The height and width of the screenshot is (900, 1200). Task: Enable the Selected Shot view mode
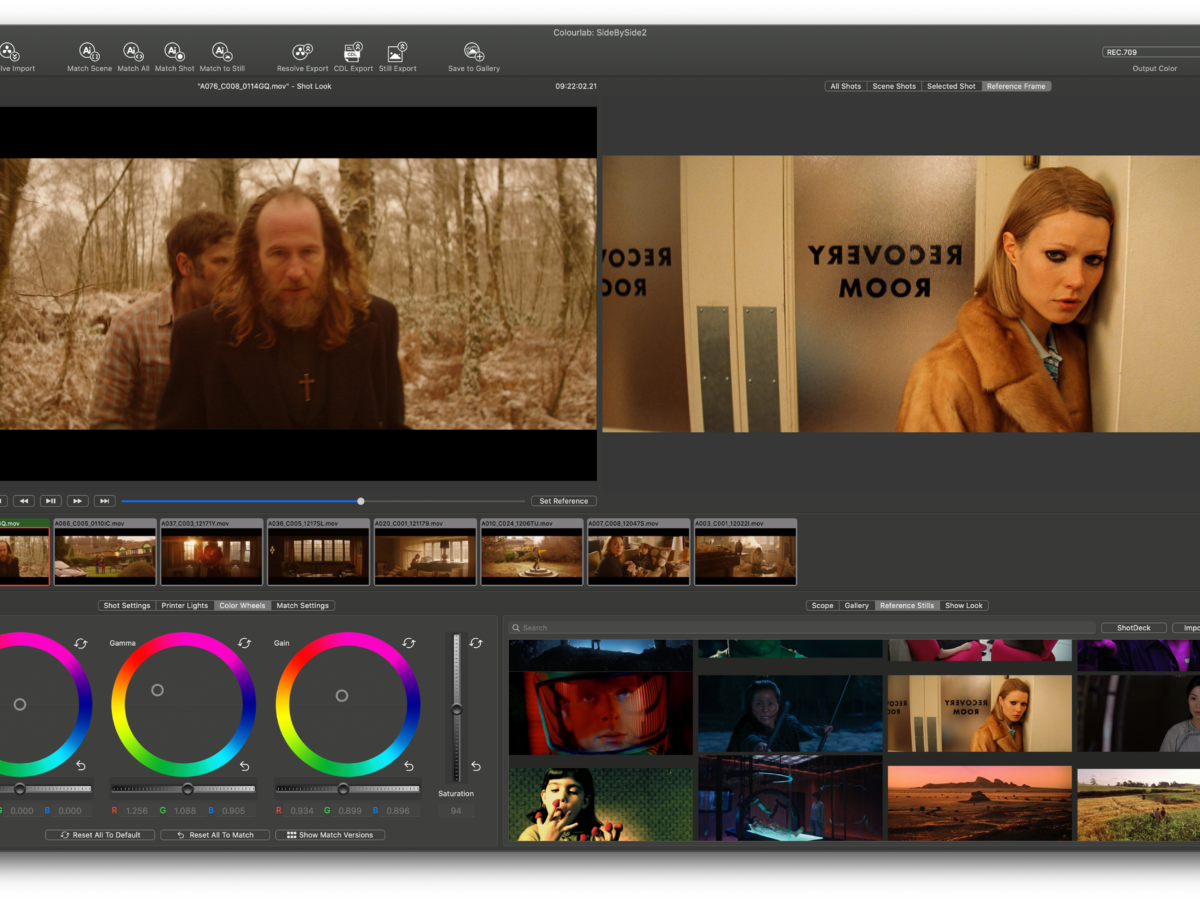[x=951, y=86]
